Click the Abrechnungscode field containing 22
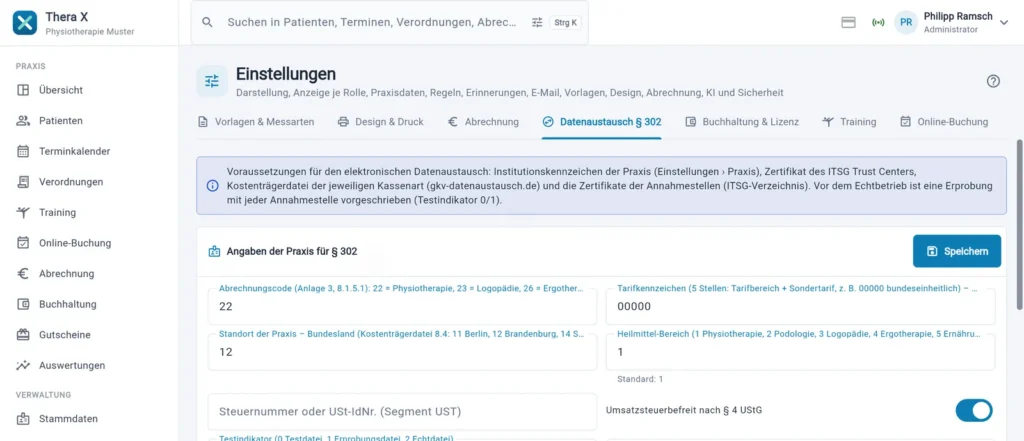1024x441 pixels. click(x=402, y=306)
